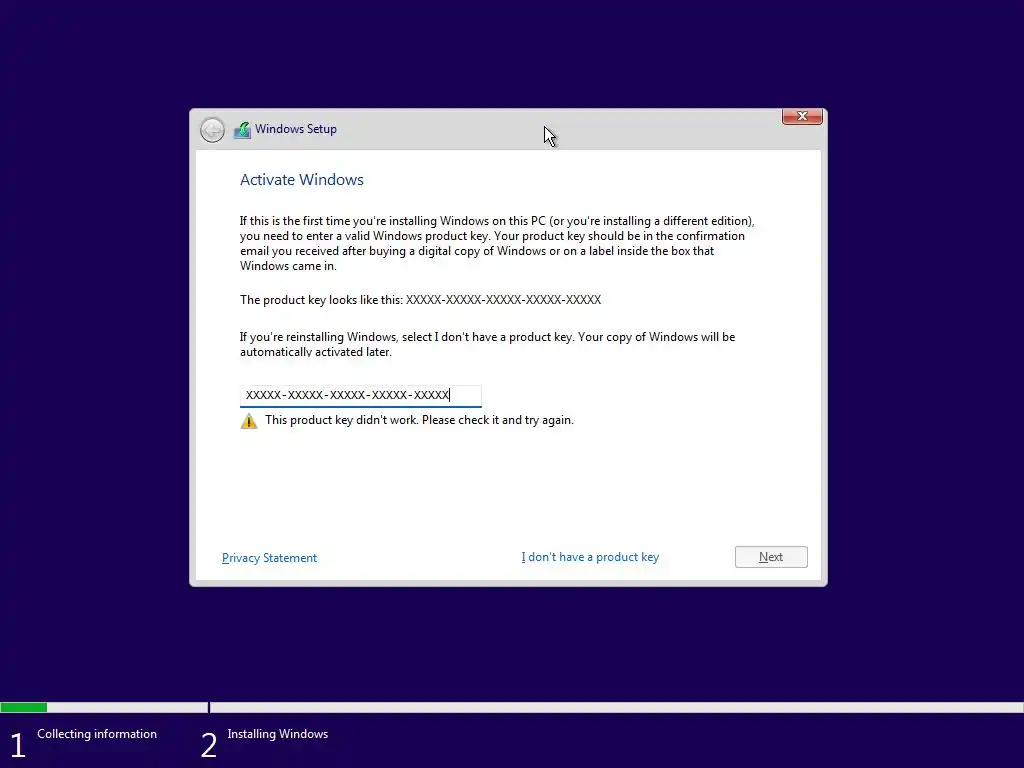Click the reinstalling Windows instruction paragraph

pos(487,344)
